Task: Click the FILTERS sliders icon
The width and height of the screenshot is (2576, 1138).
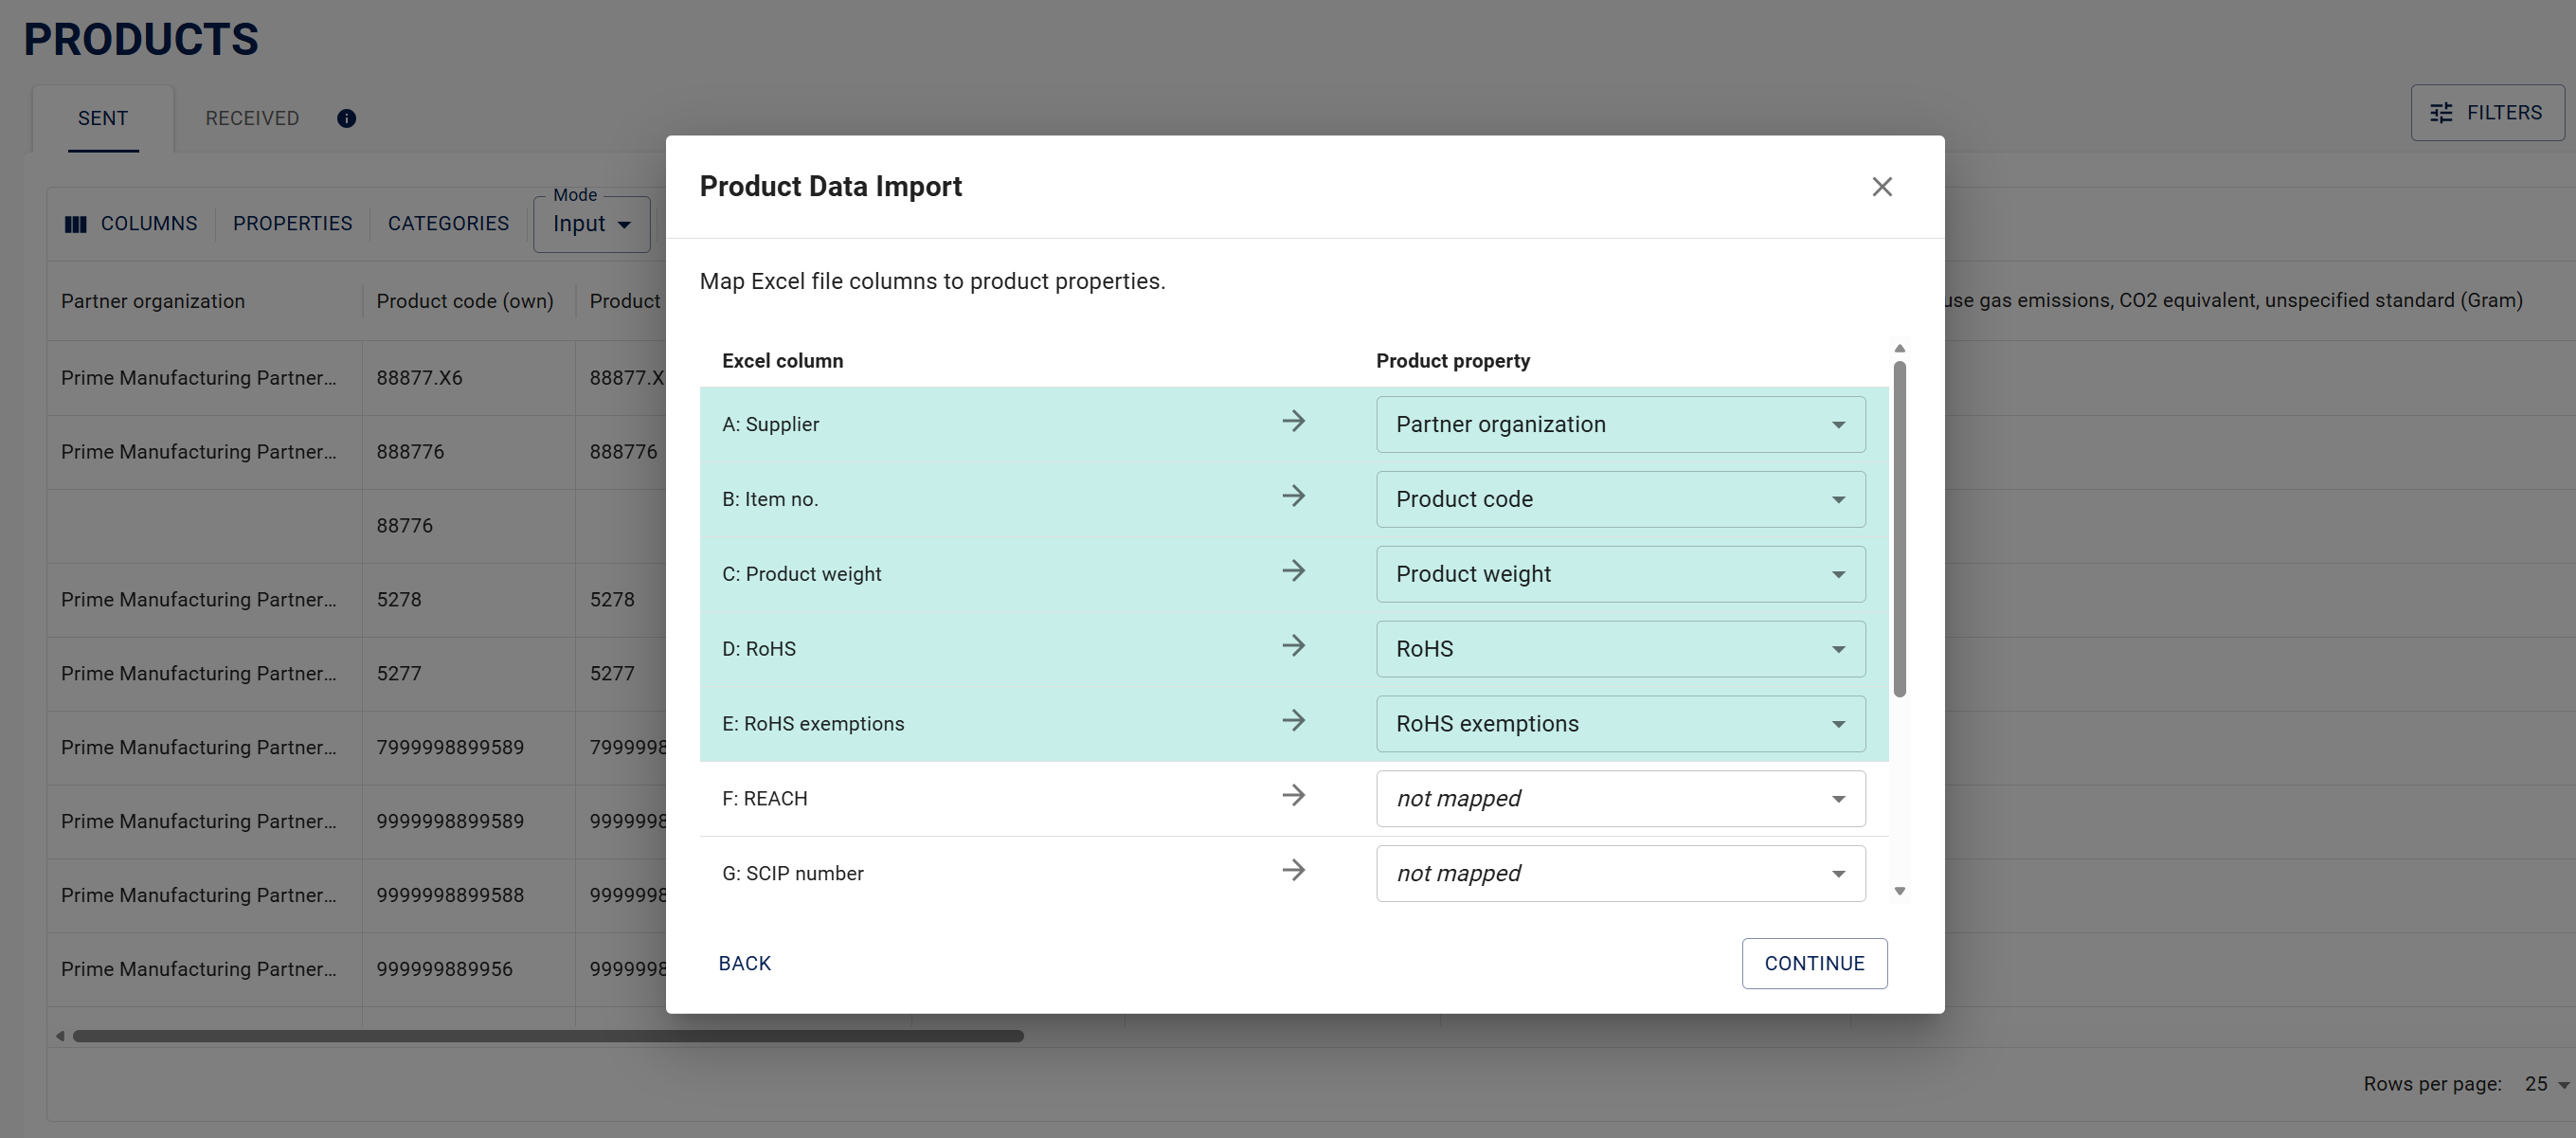Action: (x=2441, y=113)
